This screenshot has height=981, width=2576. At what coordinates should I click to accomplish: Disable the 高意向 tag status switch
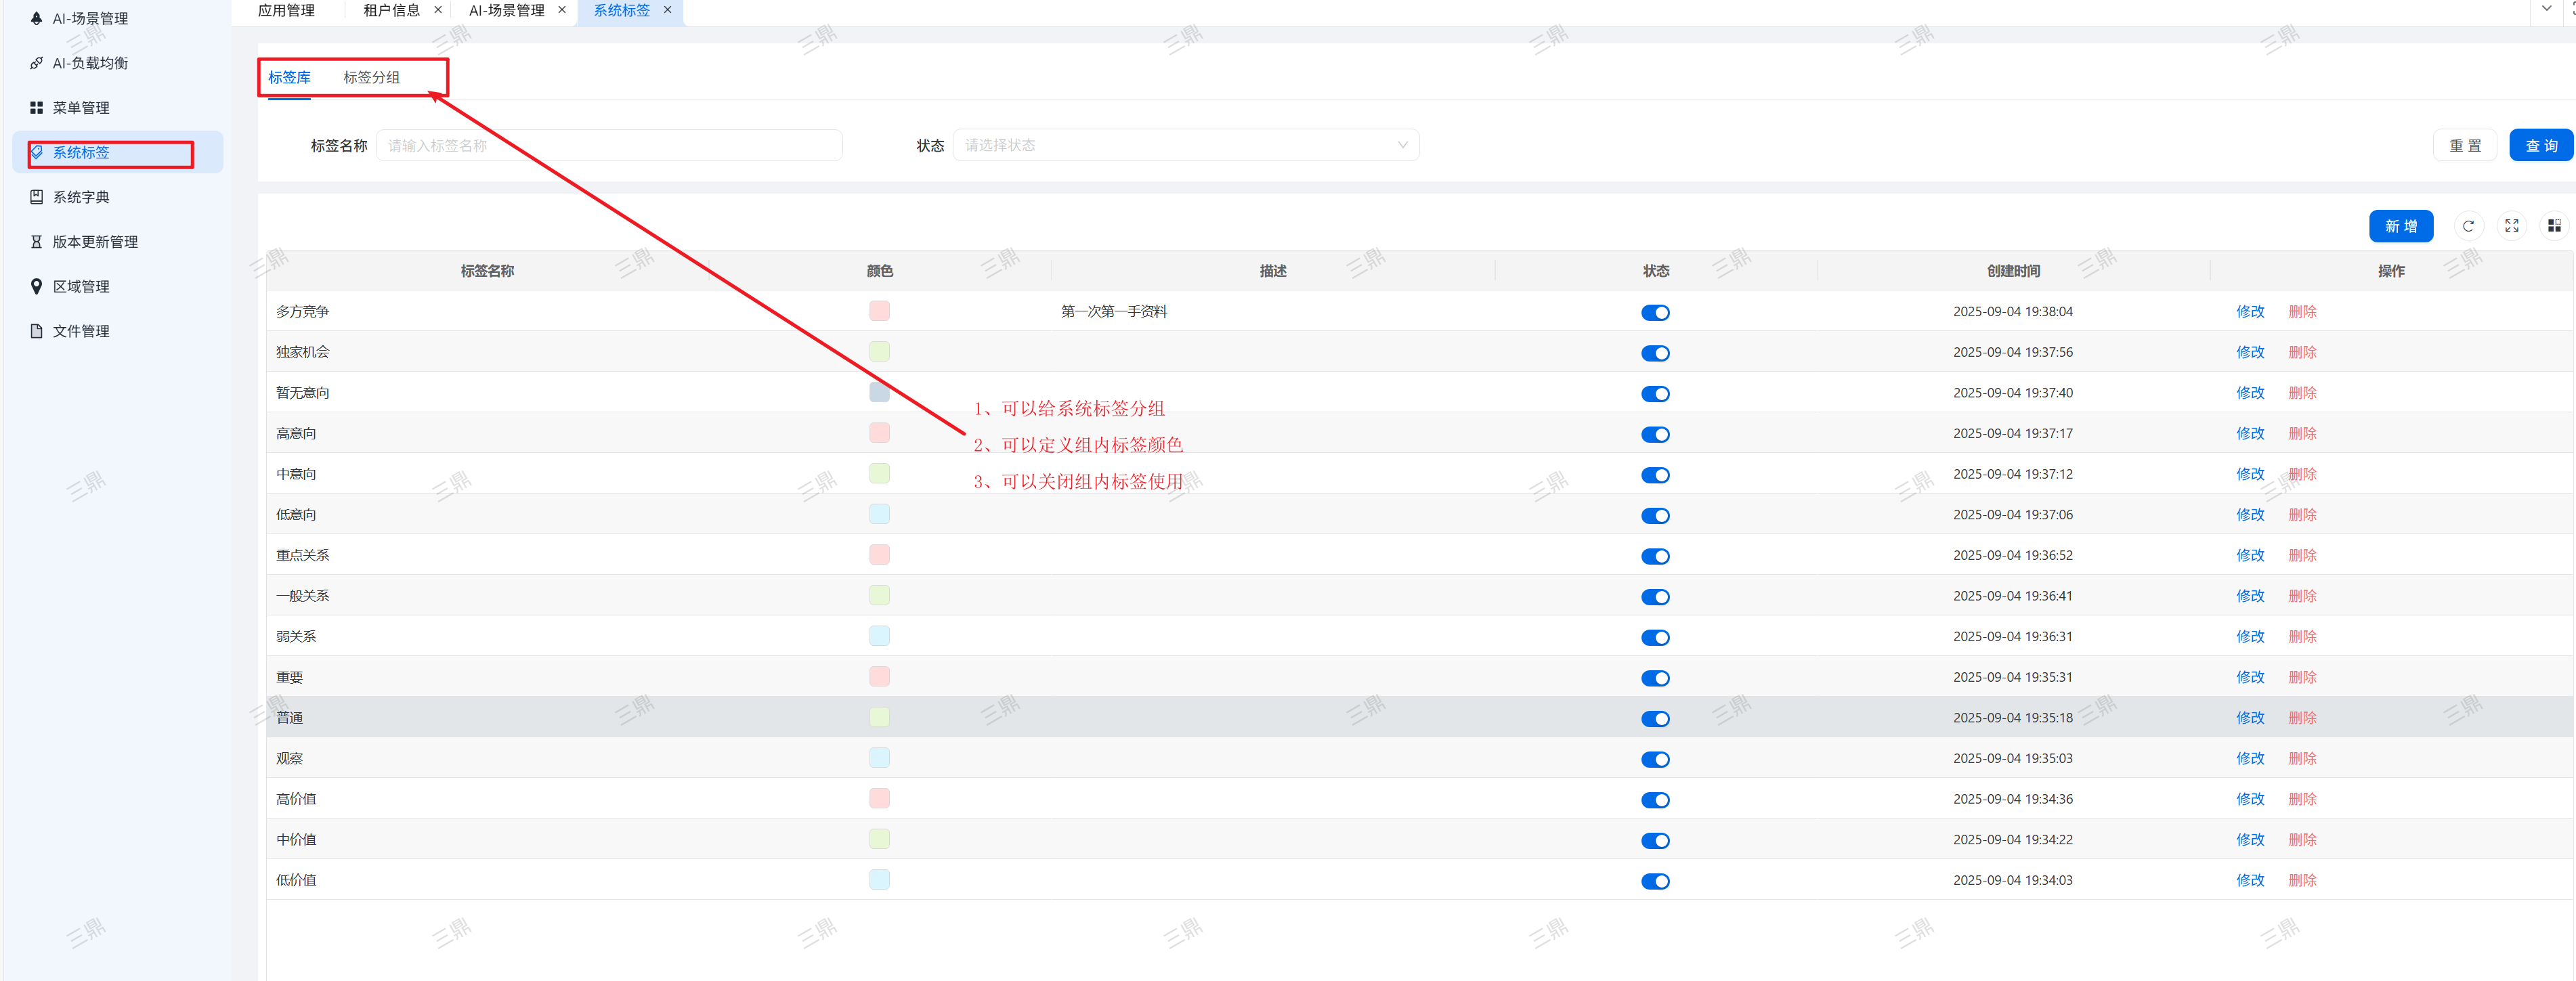click(x=1655, y=435)
